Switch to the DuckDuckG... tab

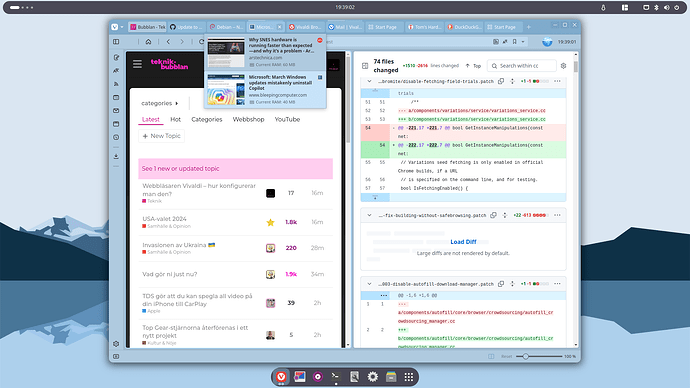pyautogui.click(x=464, y=27)
